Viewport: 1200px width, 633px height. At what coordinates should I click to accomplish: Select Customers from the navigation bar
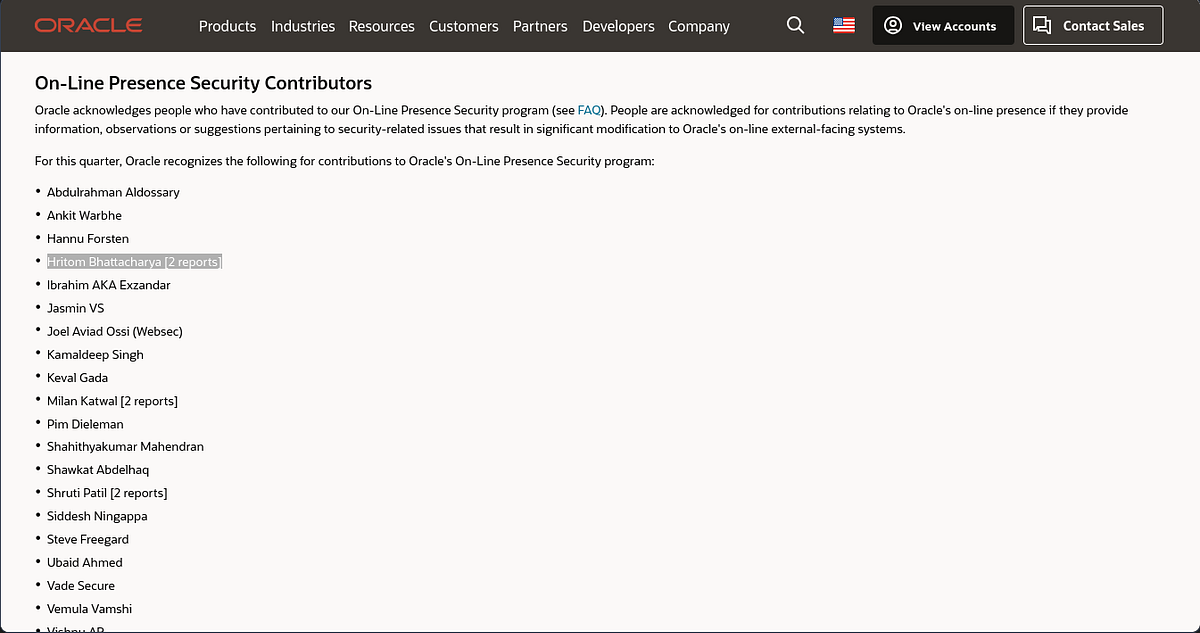[463, 26]
